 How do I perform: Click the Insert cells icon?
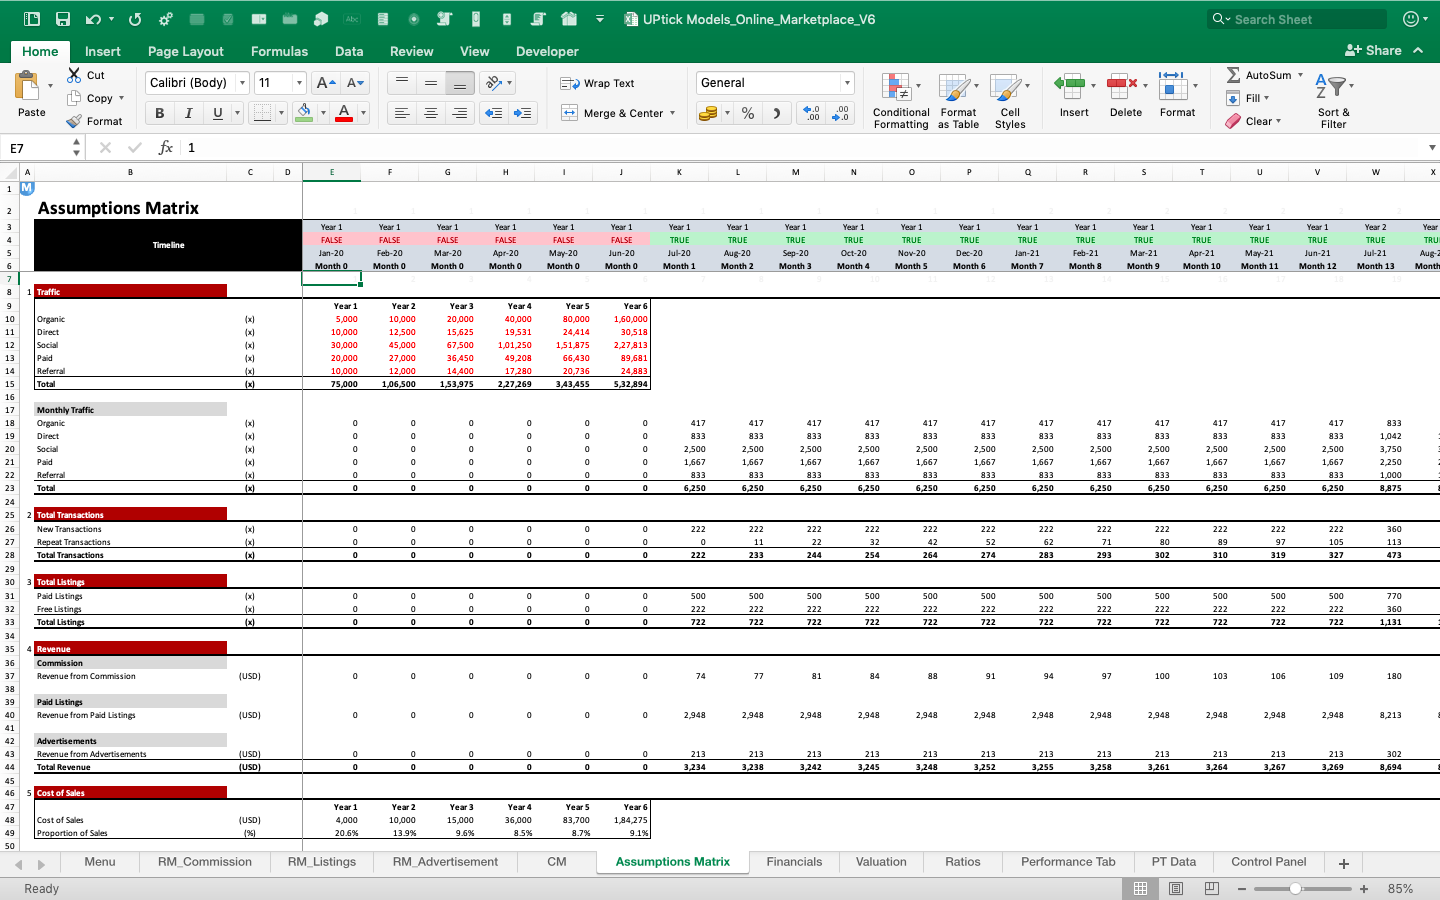(1070, 87)
